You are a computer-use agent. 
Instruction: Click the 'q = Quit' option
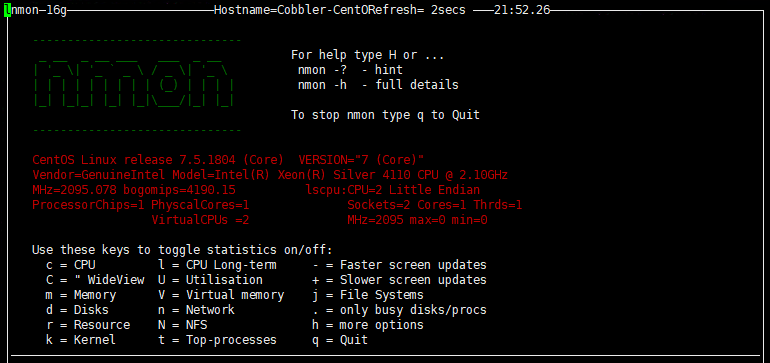pyautogui.click(x=340, y=340)
